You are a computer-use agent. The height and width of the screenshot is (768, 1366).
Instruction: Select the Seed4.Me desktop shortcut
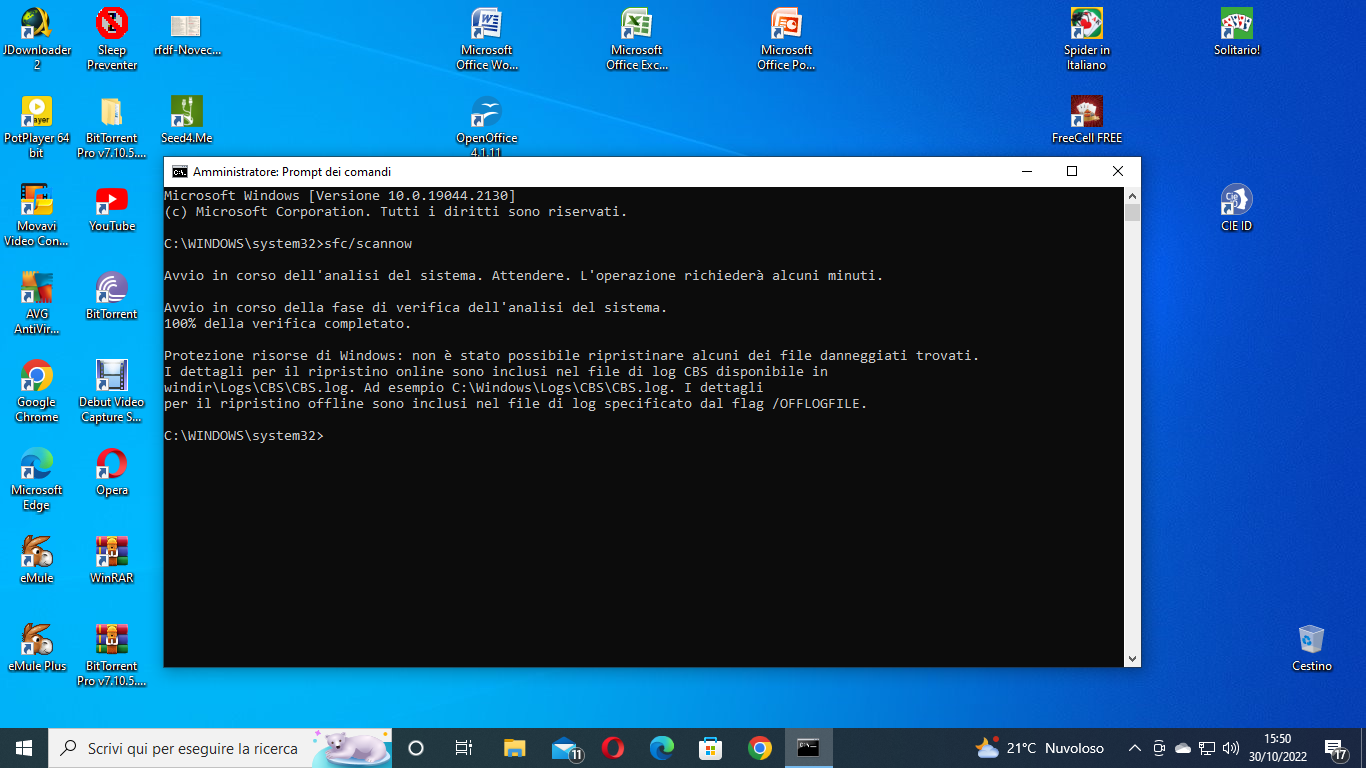pyautogui.click(x=187, y=119)
